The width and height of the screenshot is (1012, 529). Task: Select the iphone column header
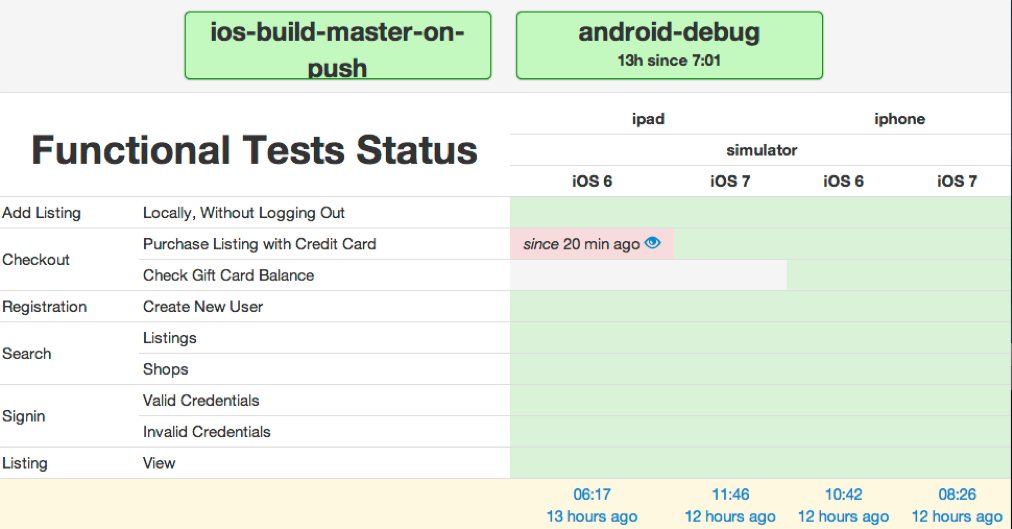(899, 119)
